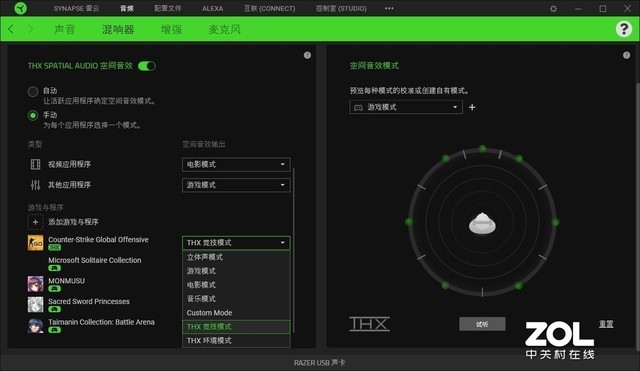Choose Custom Mode from the list
Image resolution: width=640 pixels, height=371 pixels.
[236, 313]
